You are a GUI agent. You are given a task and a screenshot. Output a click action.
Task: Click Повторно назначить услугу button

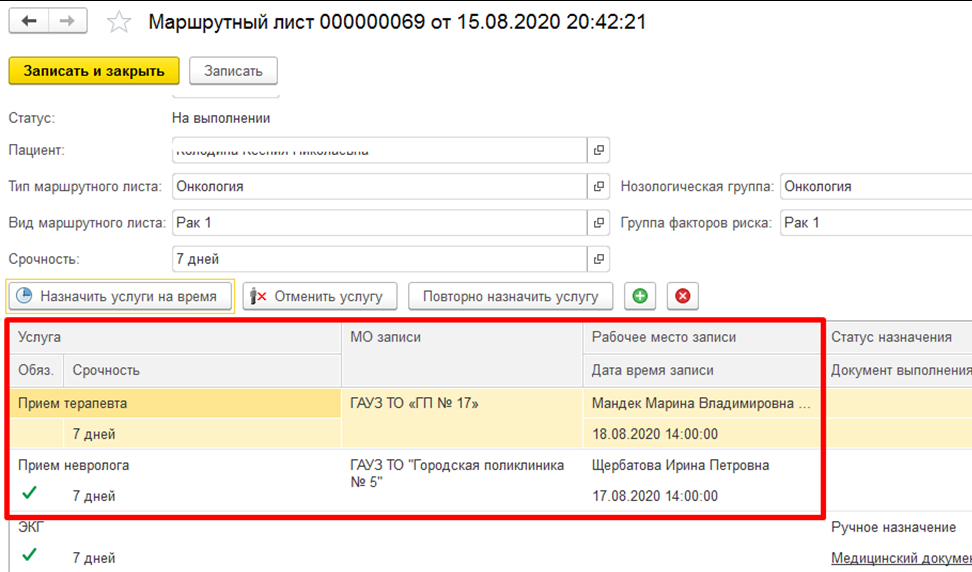[x=510, y=296]
